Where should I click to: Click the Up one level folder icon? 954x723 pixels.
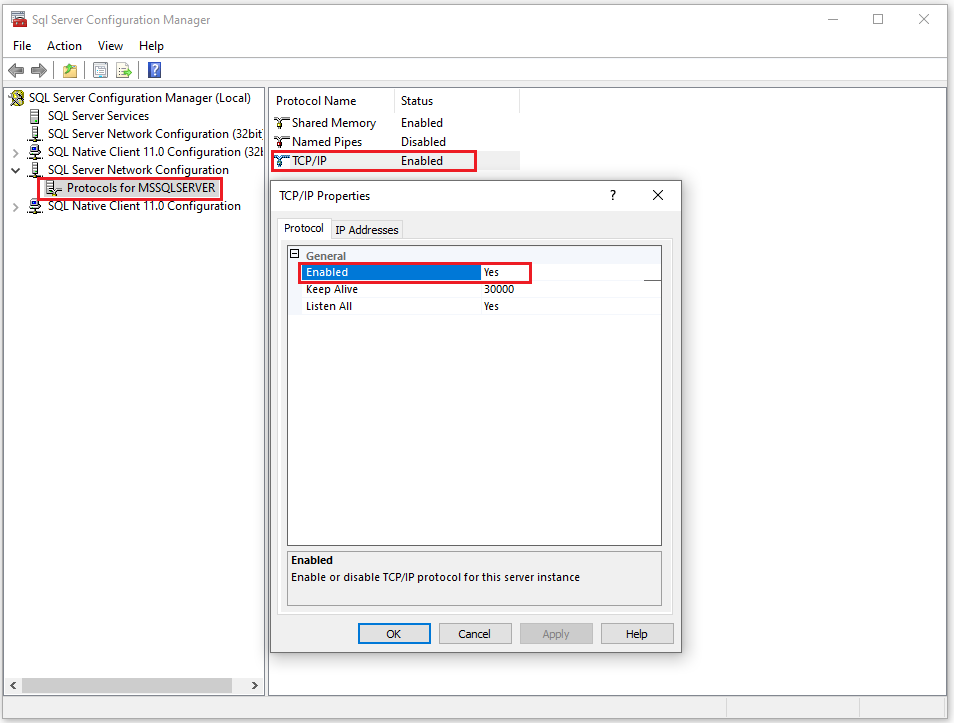pos(70,70)
